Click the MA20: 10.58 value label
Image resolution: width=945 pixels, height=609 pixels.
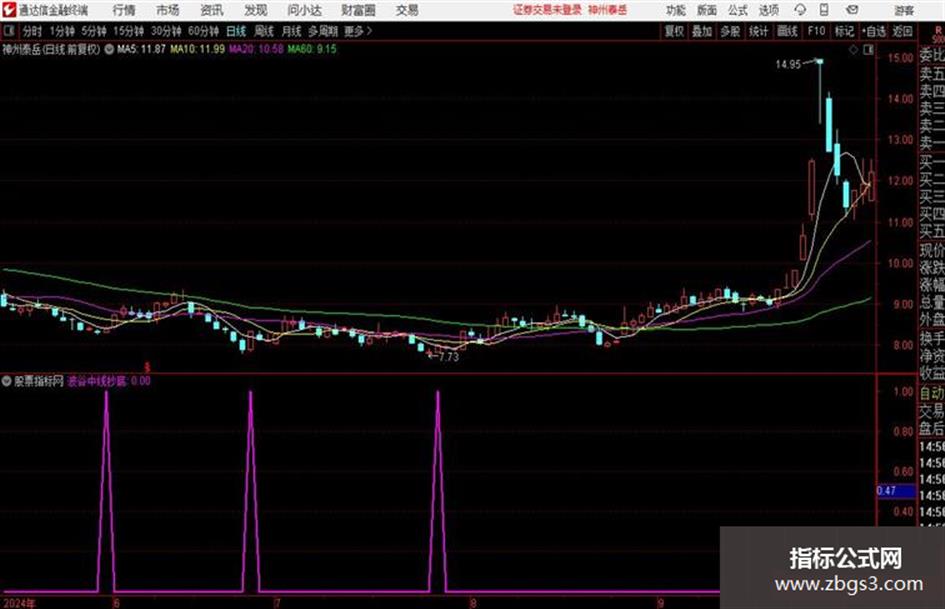click(256, 49)
